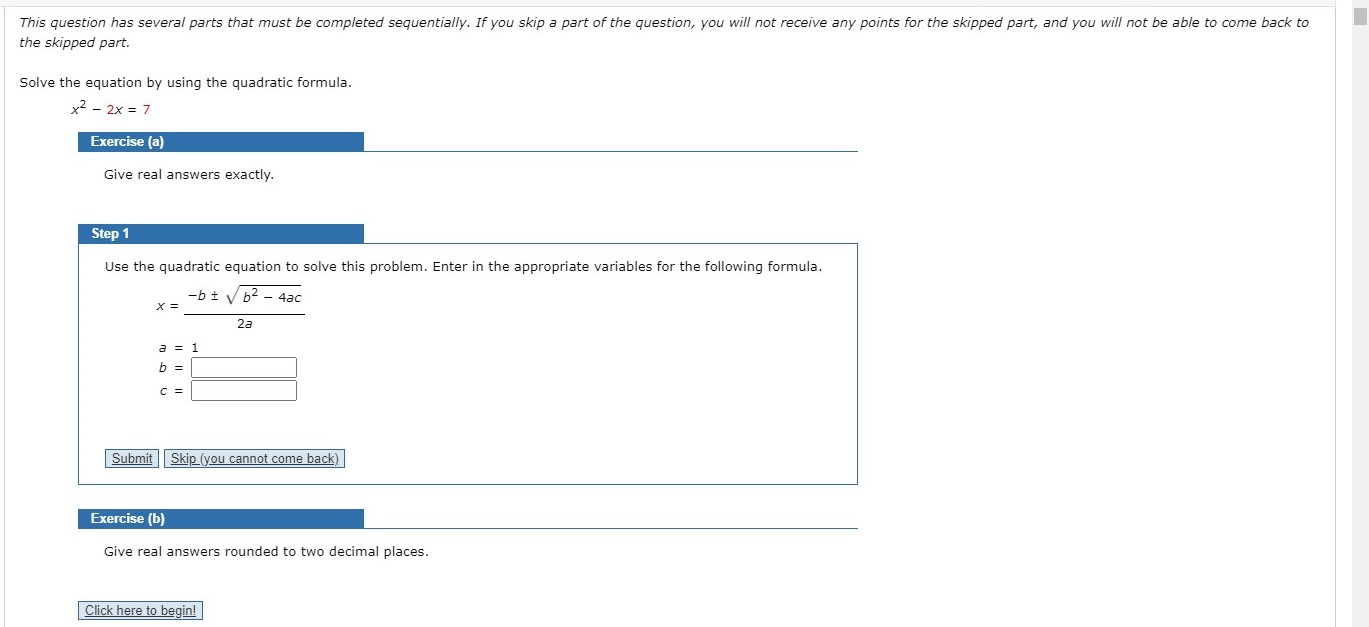Click the scrollbar thumb on the right edge

[1361, 15]
